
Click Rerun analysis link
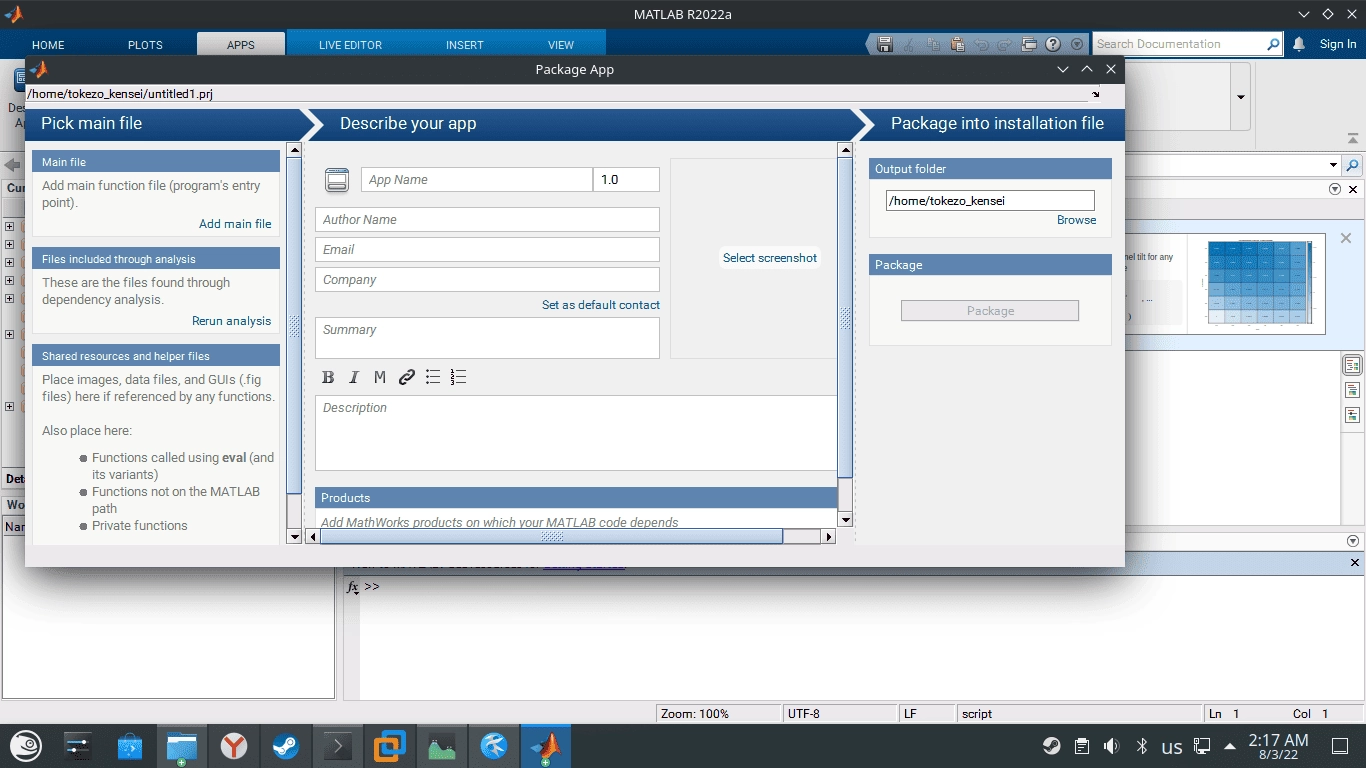tap(231, 321)
